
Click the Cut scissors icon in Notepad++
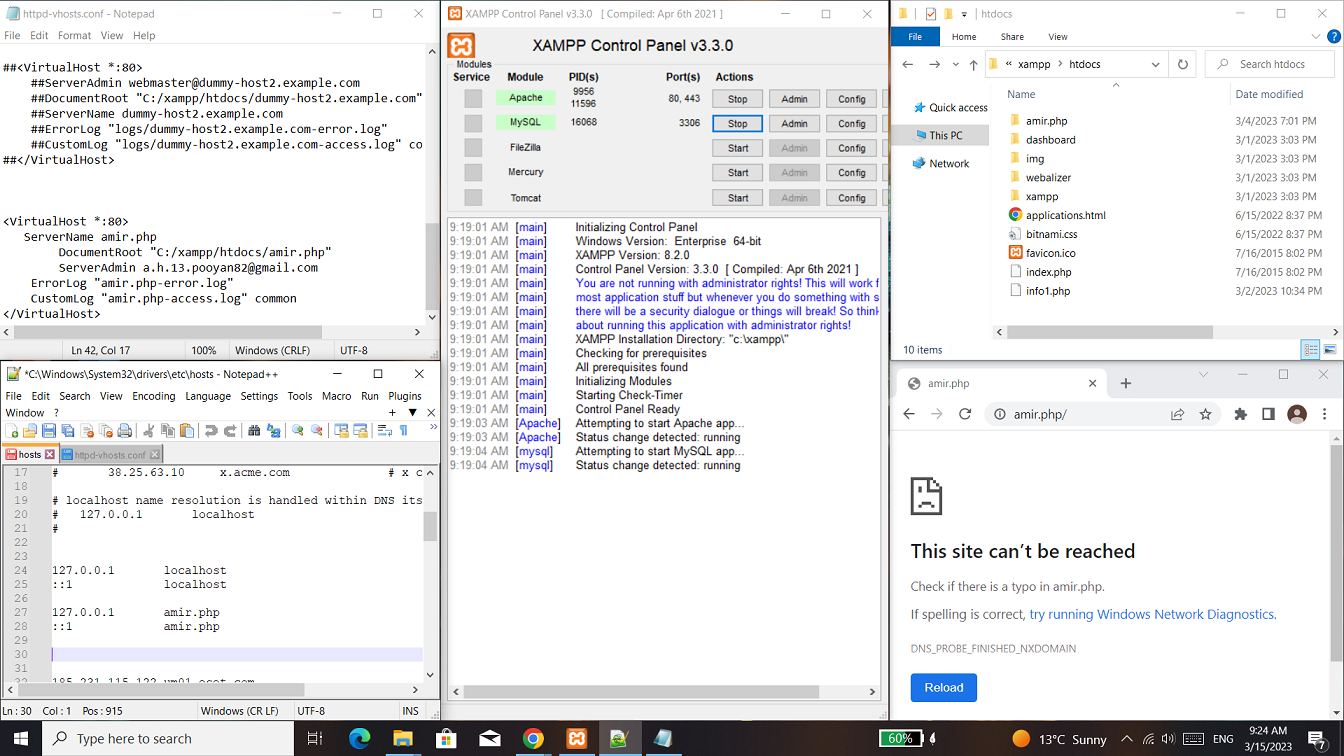click(149, 431)
